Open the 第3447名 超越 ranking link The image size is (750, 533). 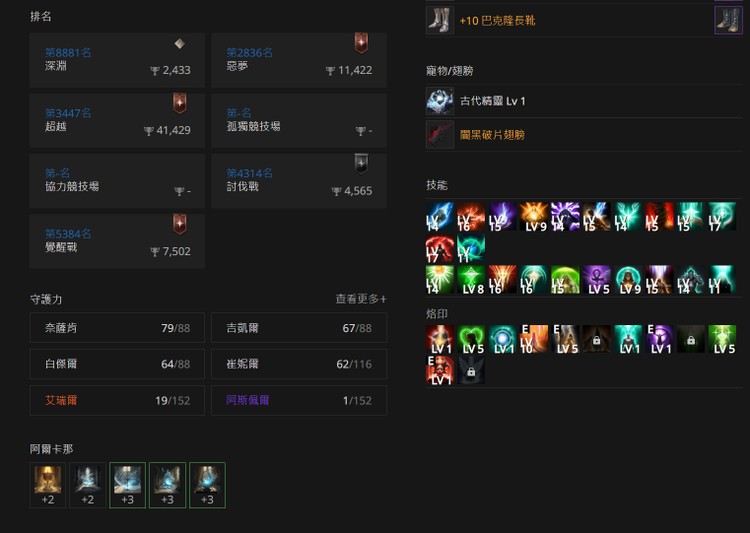68,113
